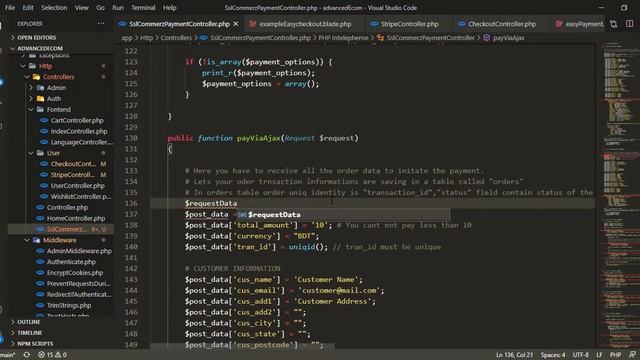Click the Http breadcrumb segment
640x360 pixels.
pyautogui.click(x=147, y=38)
